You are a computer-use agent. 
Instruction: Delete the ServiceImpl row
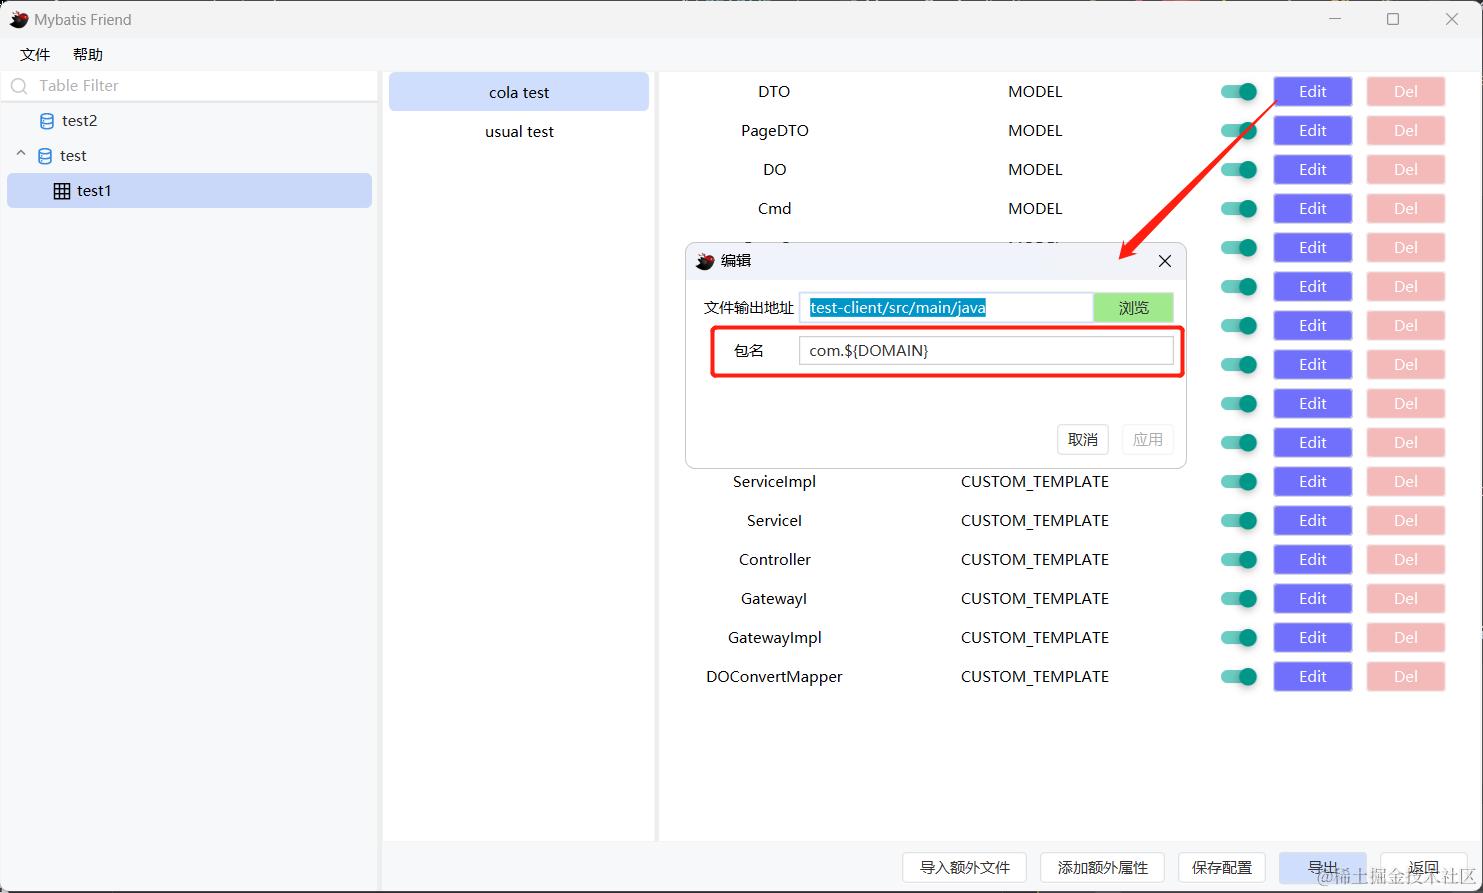[x=1405, y=482]
